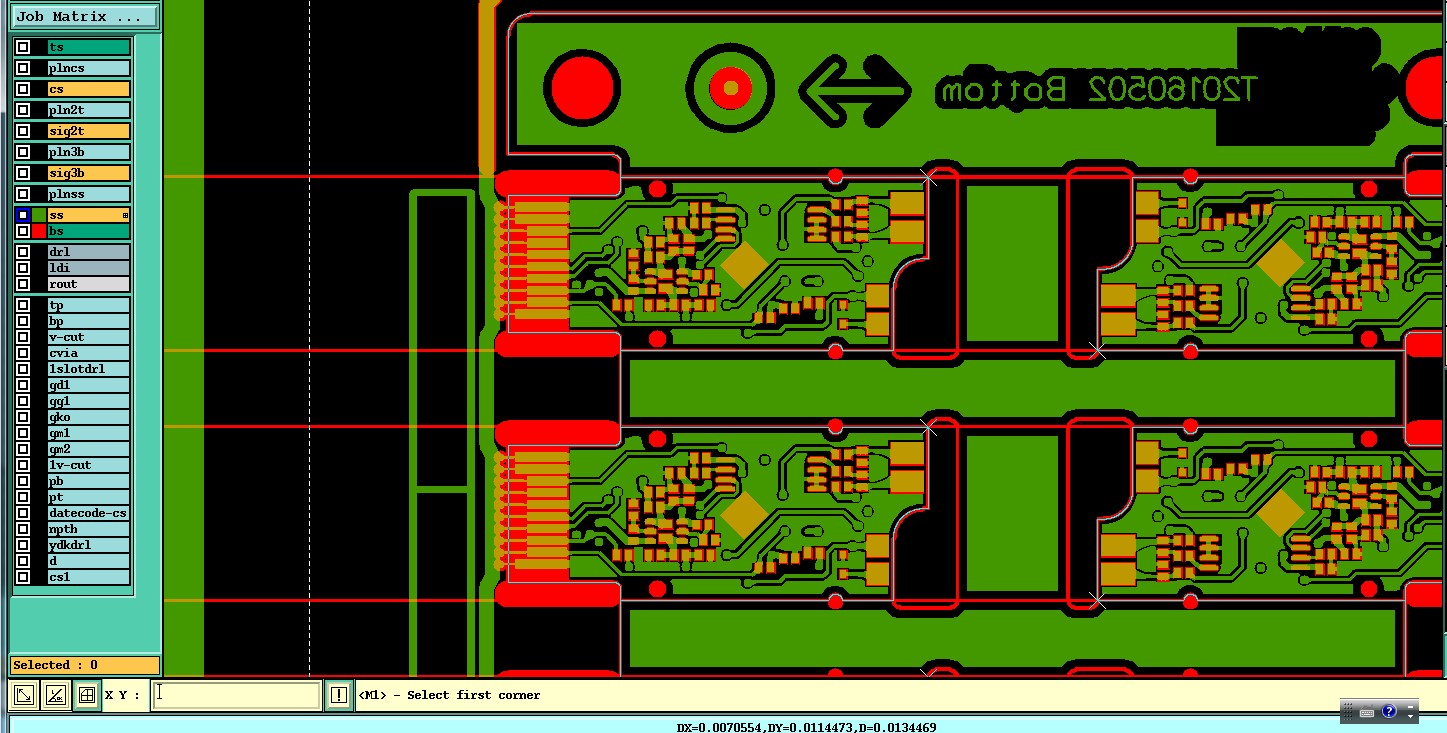
Task: Select the cvia layer name
Action: point(89,353)
